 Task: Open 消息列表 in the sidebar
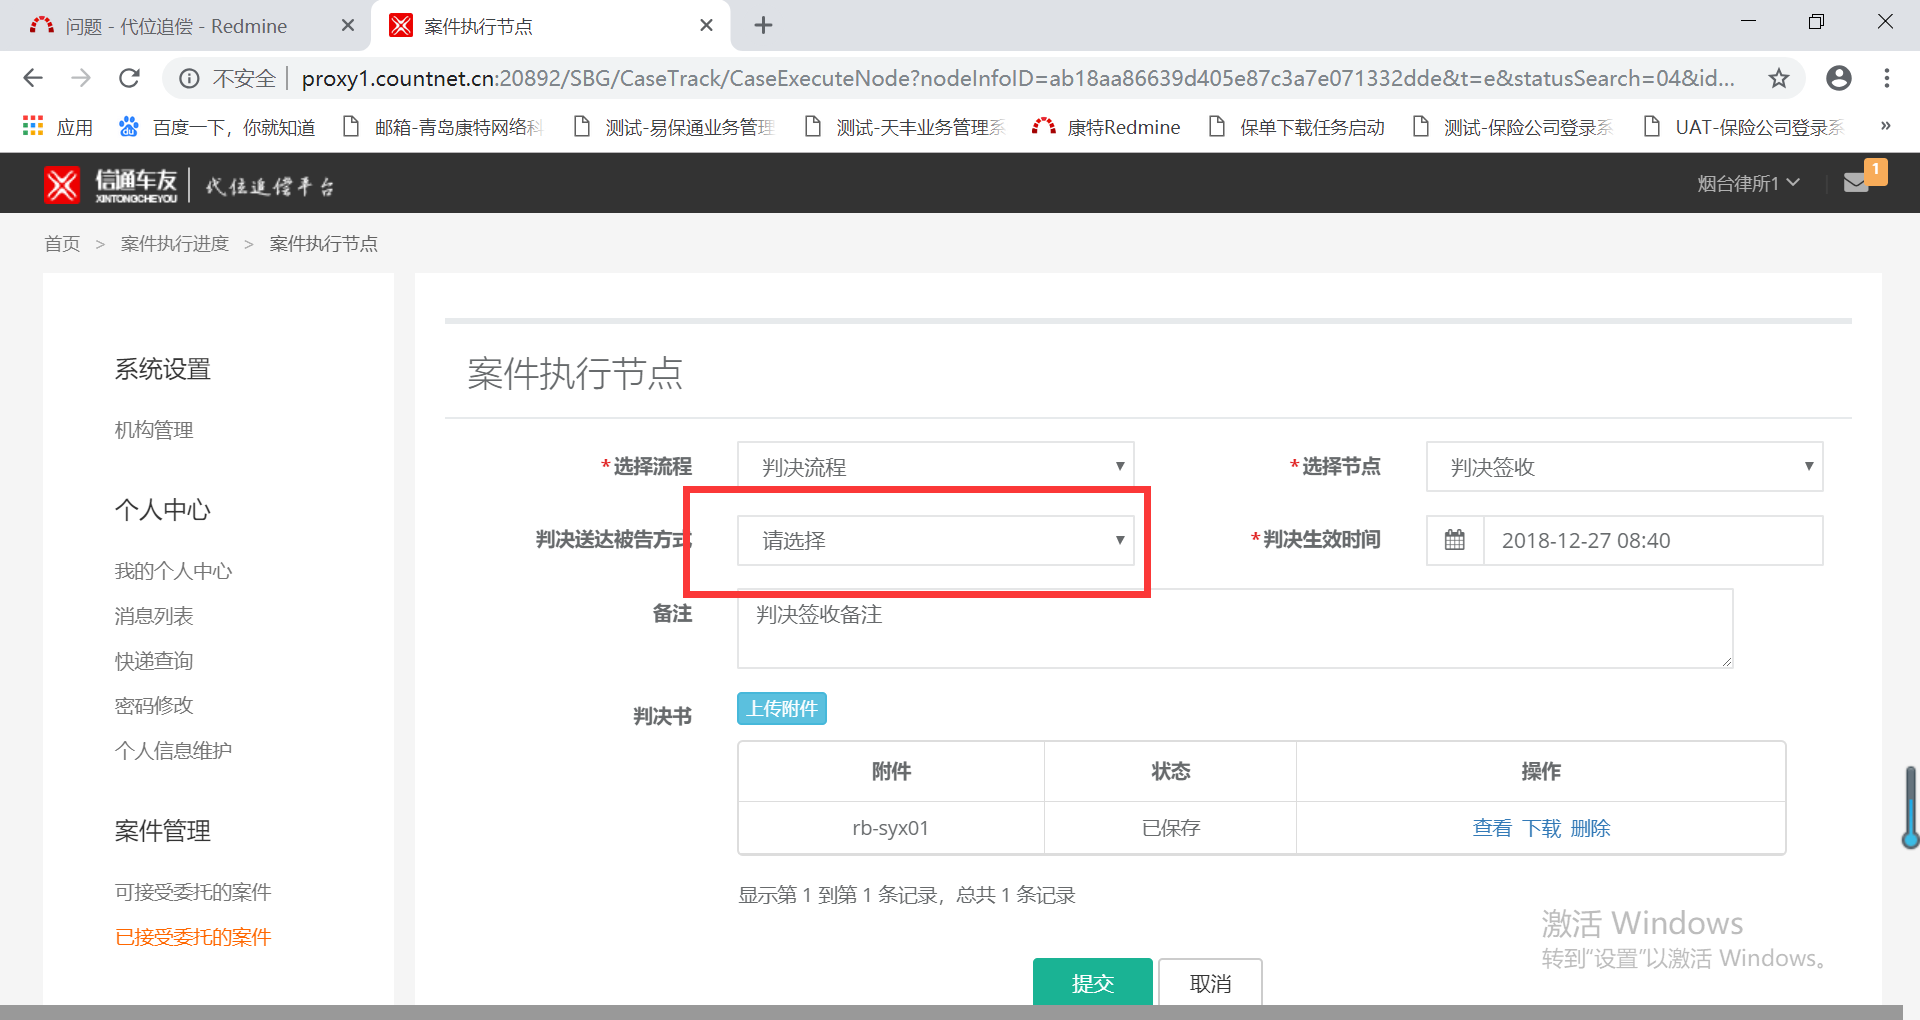(154, 616)
